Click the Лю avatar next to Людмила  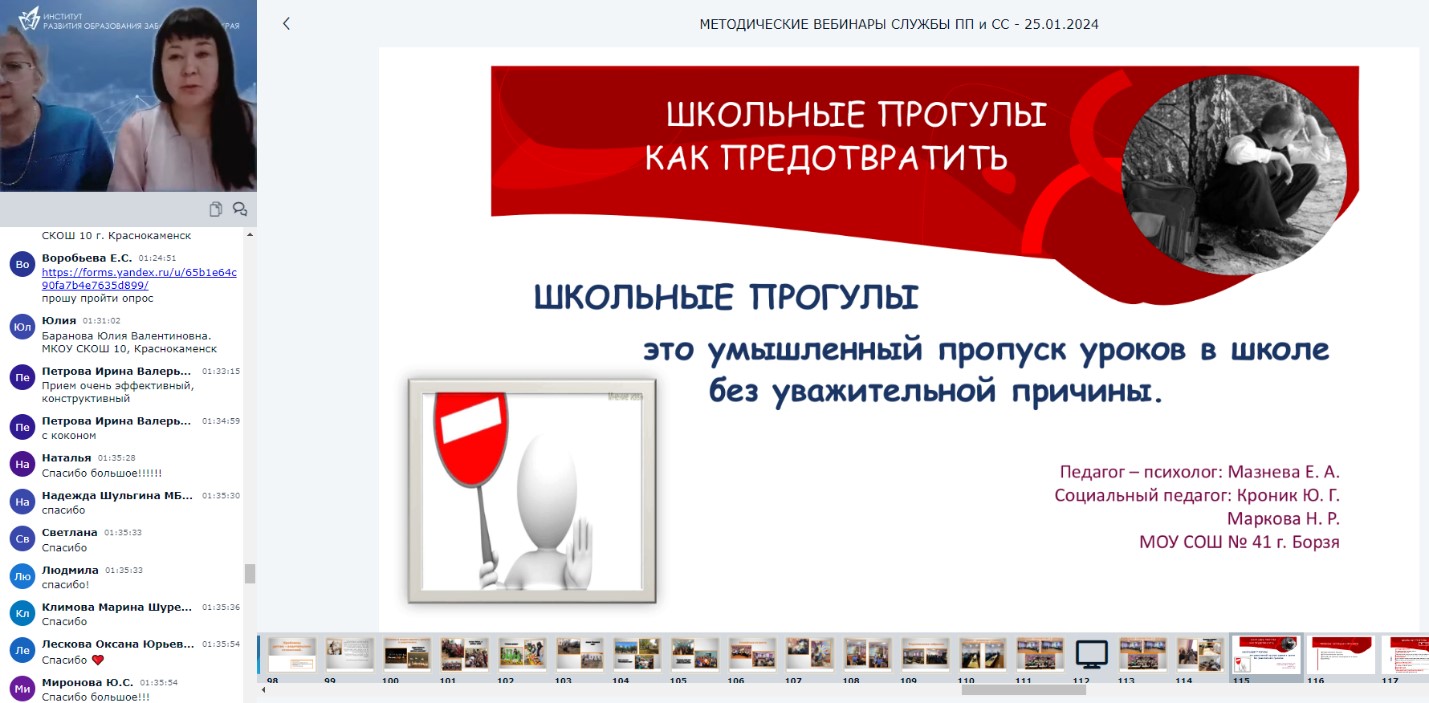tap(22, 576)
